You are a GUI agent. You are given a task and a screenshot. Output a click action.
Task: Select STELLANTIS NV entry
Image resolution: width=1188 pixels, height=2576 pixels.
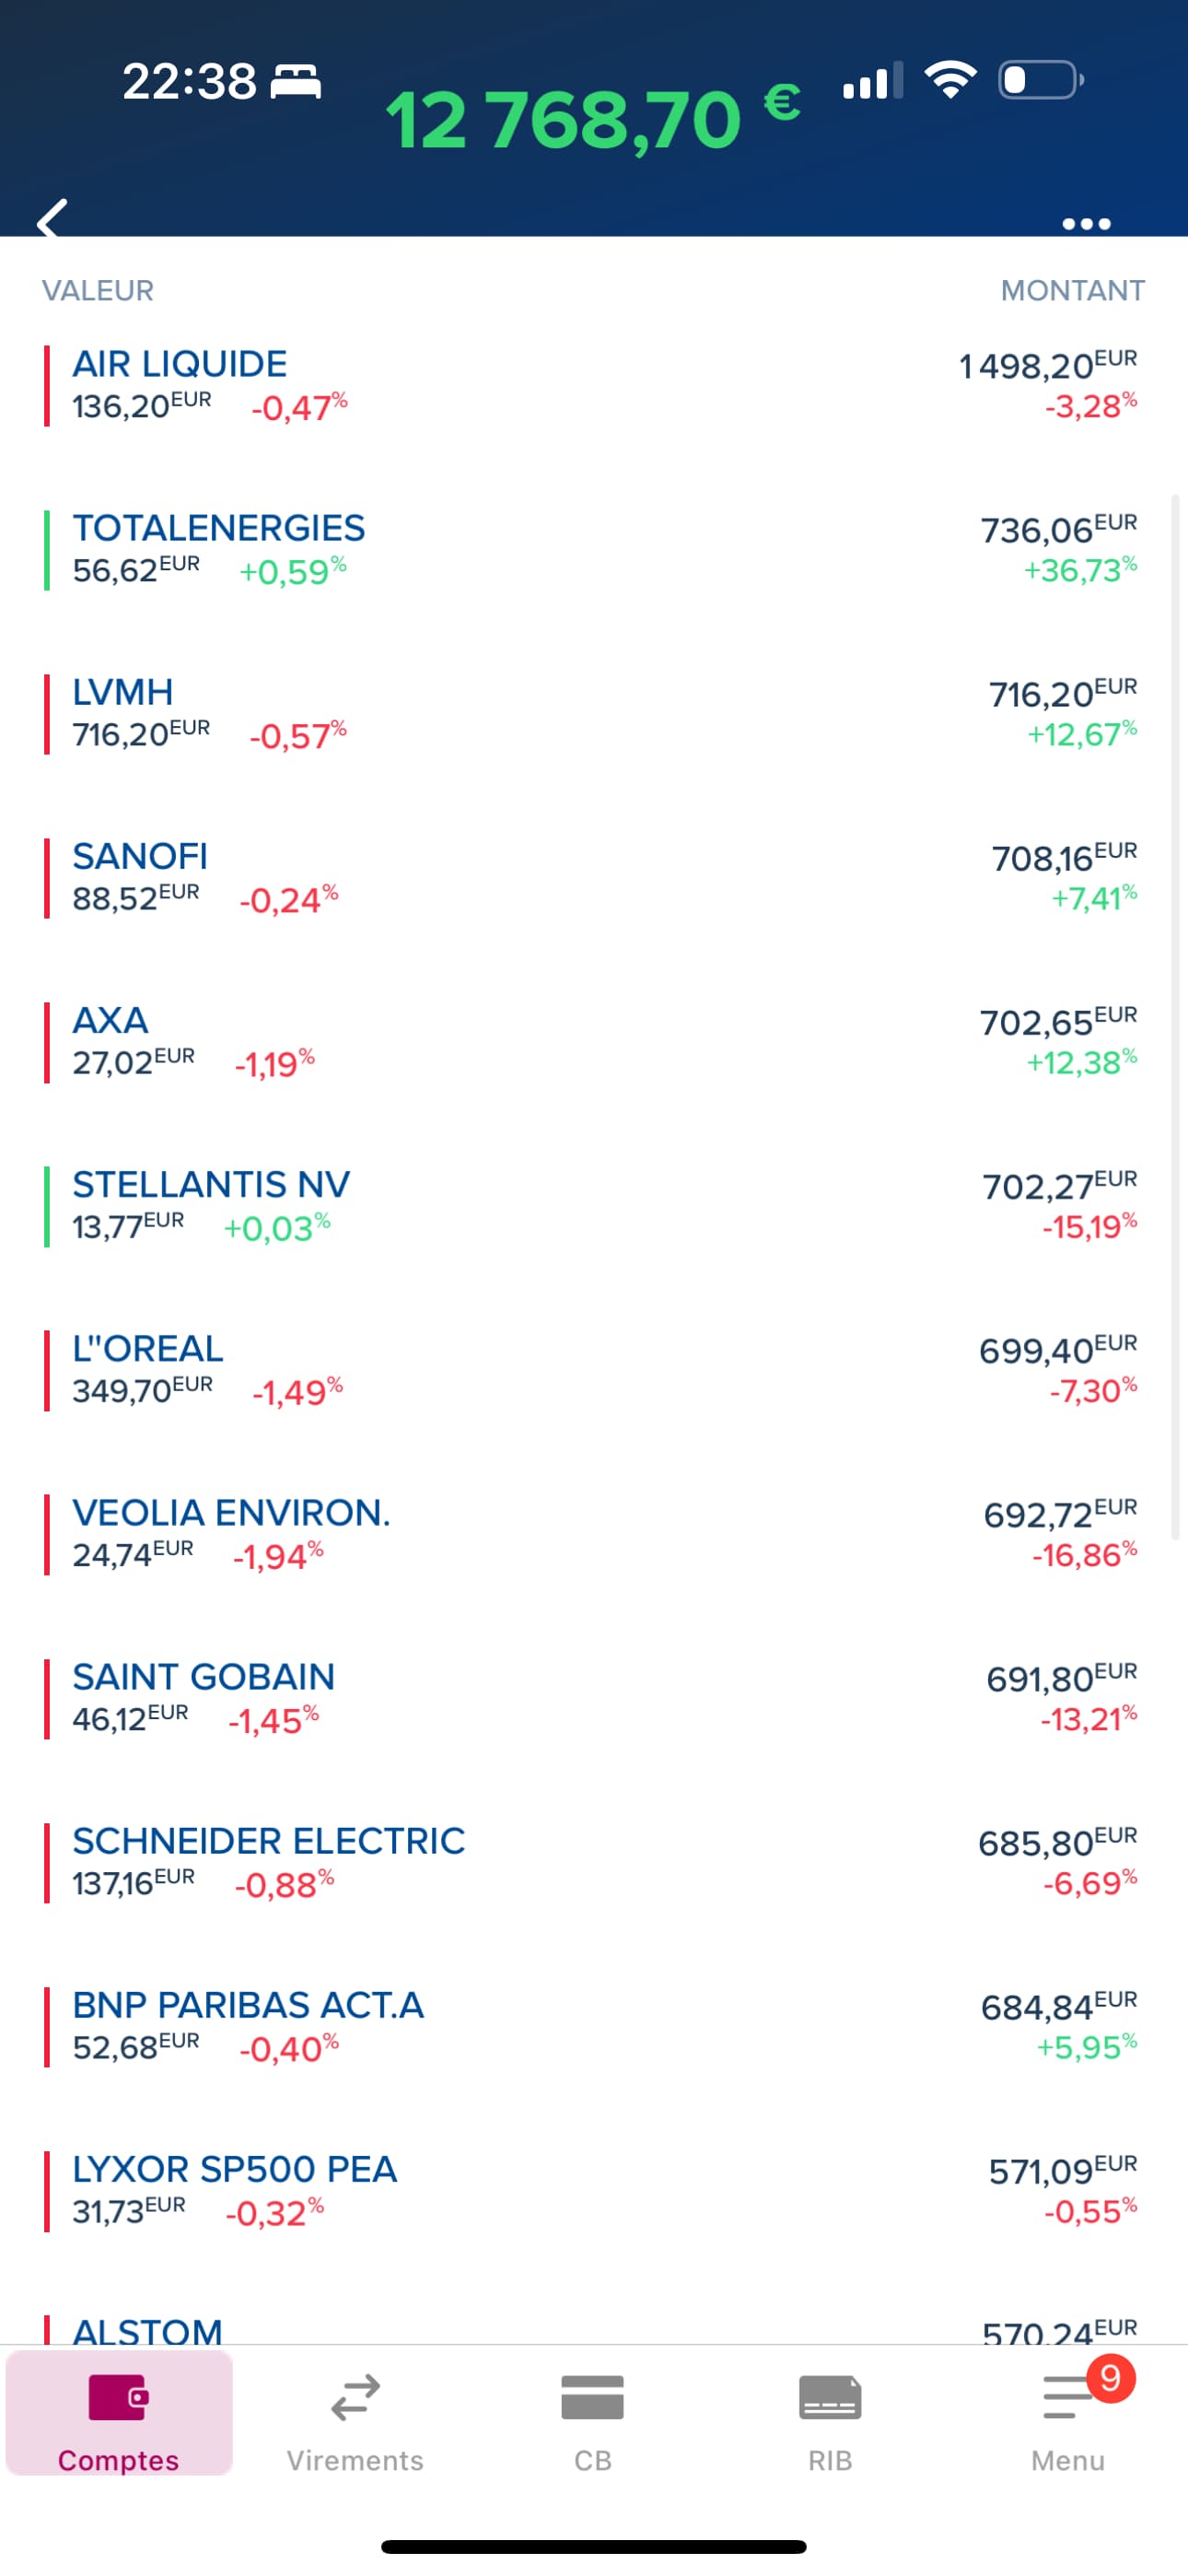click(x=594, y=1206)
